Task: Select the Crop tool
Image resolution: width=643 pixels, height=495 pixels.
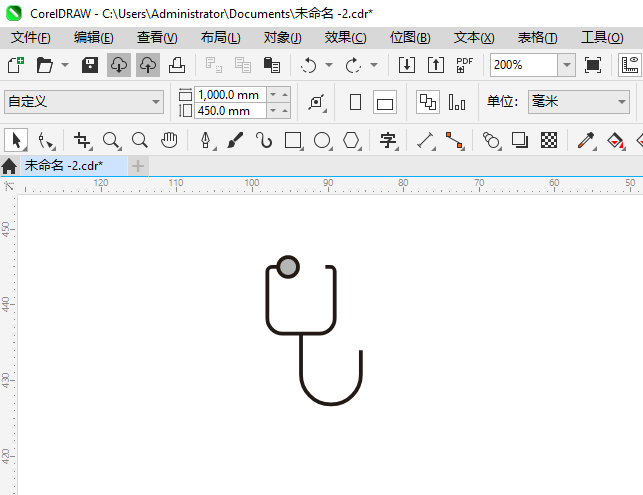Action: [x=82, y=140]
